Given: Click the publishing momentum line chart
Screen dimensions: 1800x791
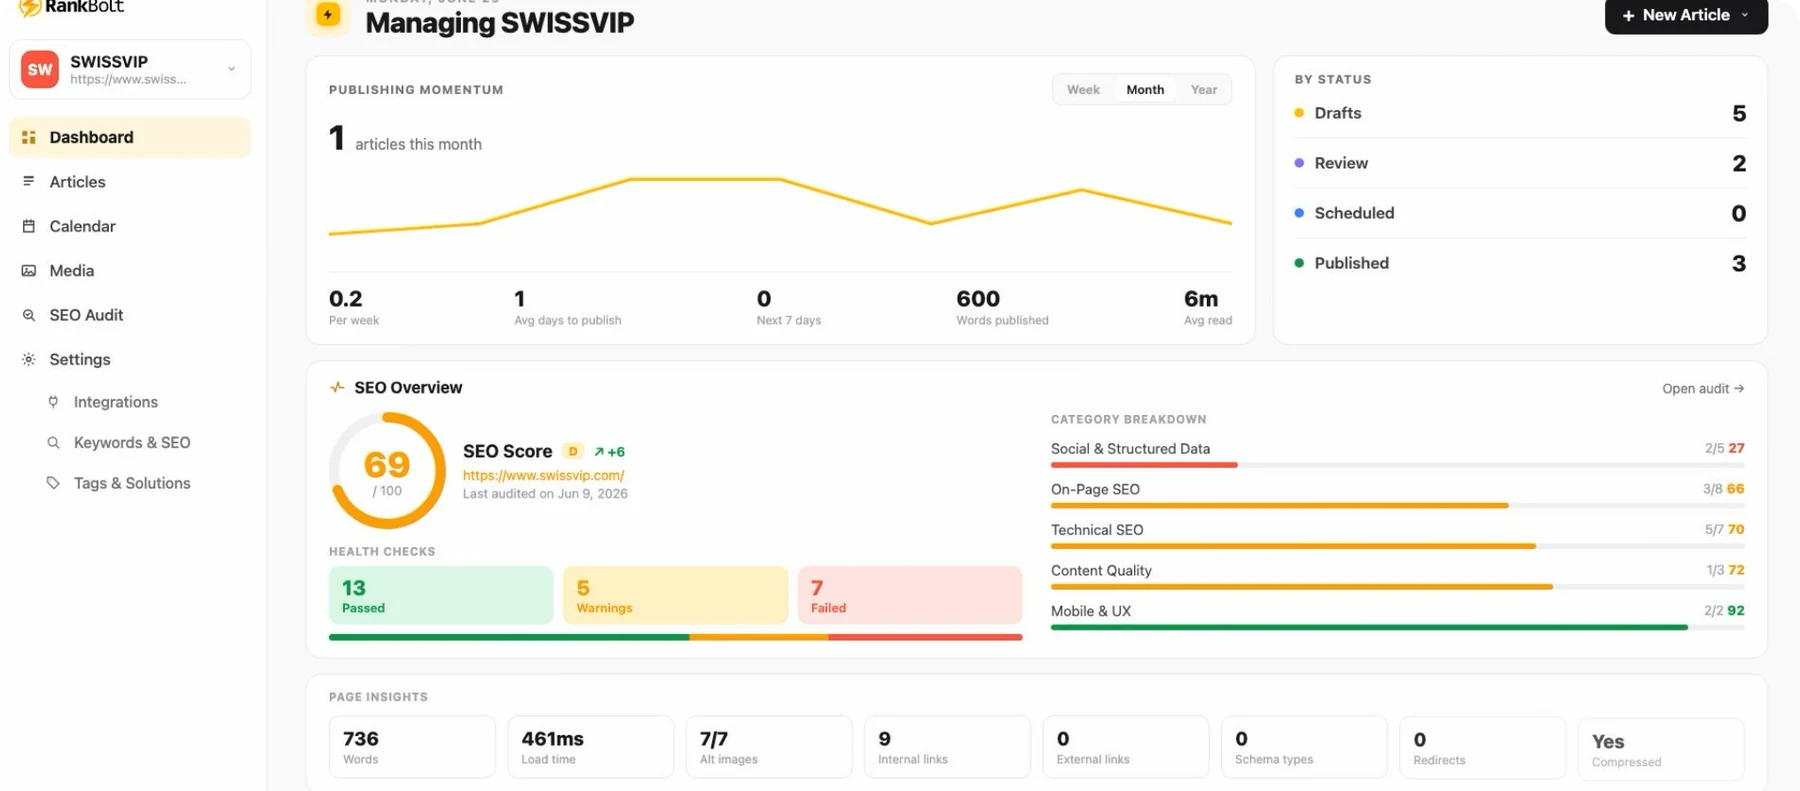Looking at the screenshot, I should point(780,207).
